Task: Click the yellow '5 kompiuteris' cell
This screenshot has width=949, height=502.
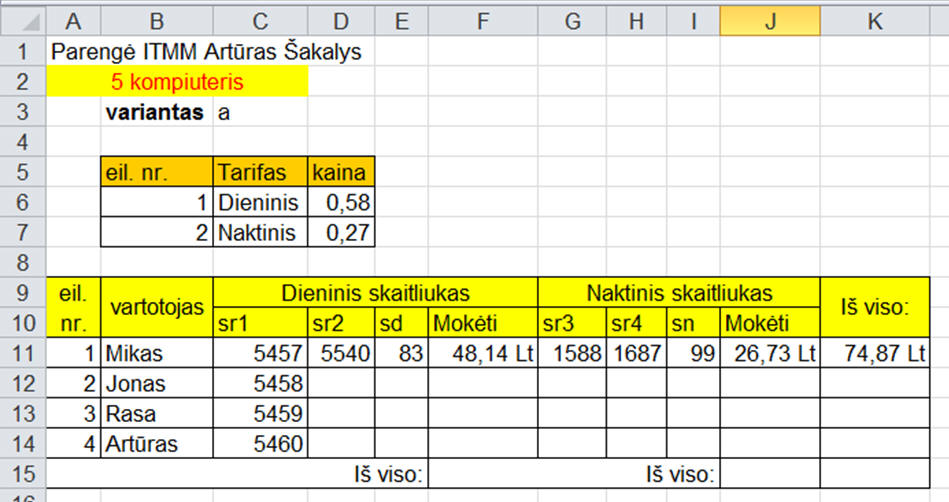Action: [x=178, y=82]
